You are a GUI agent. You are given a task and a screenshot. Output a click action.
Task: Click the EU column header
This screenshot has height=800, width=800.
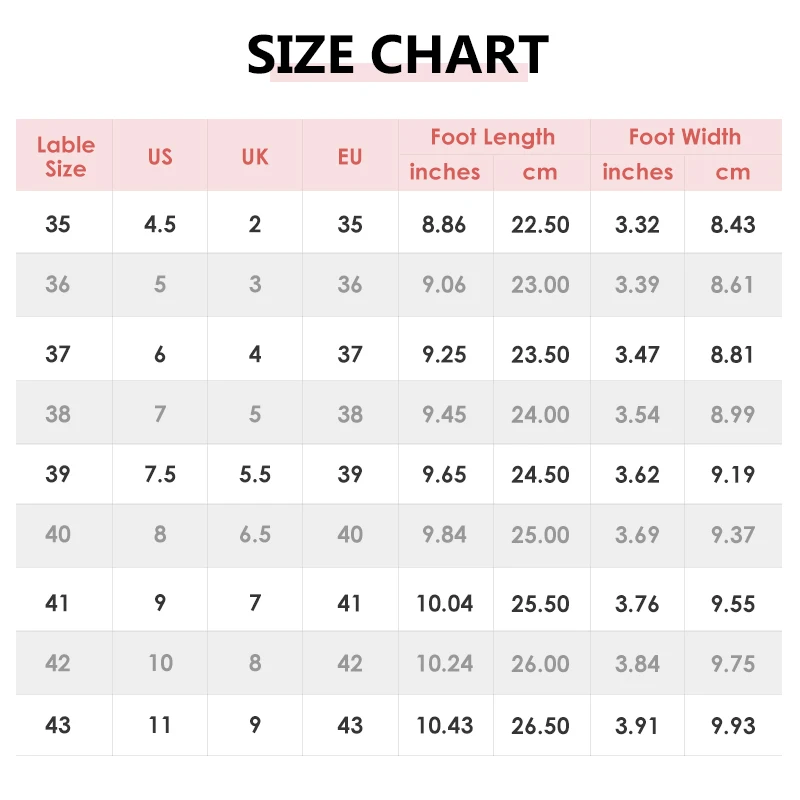pyautogui.click(x=350, y=157)
